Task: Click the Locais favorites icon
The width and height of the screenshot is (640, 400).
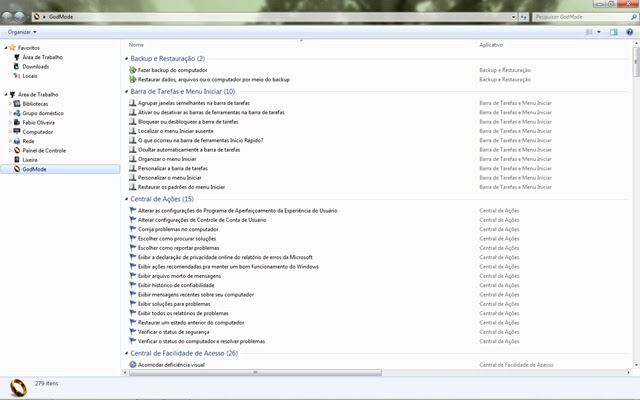Action: tap(16, 76)
